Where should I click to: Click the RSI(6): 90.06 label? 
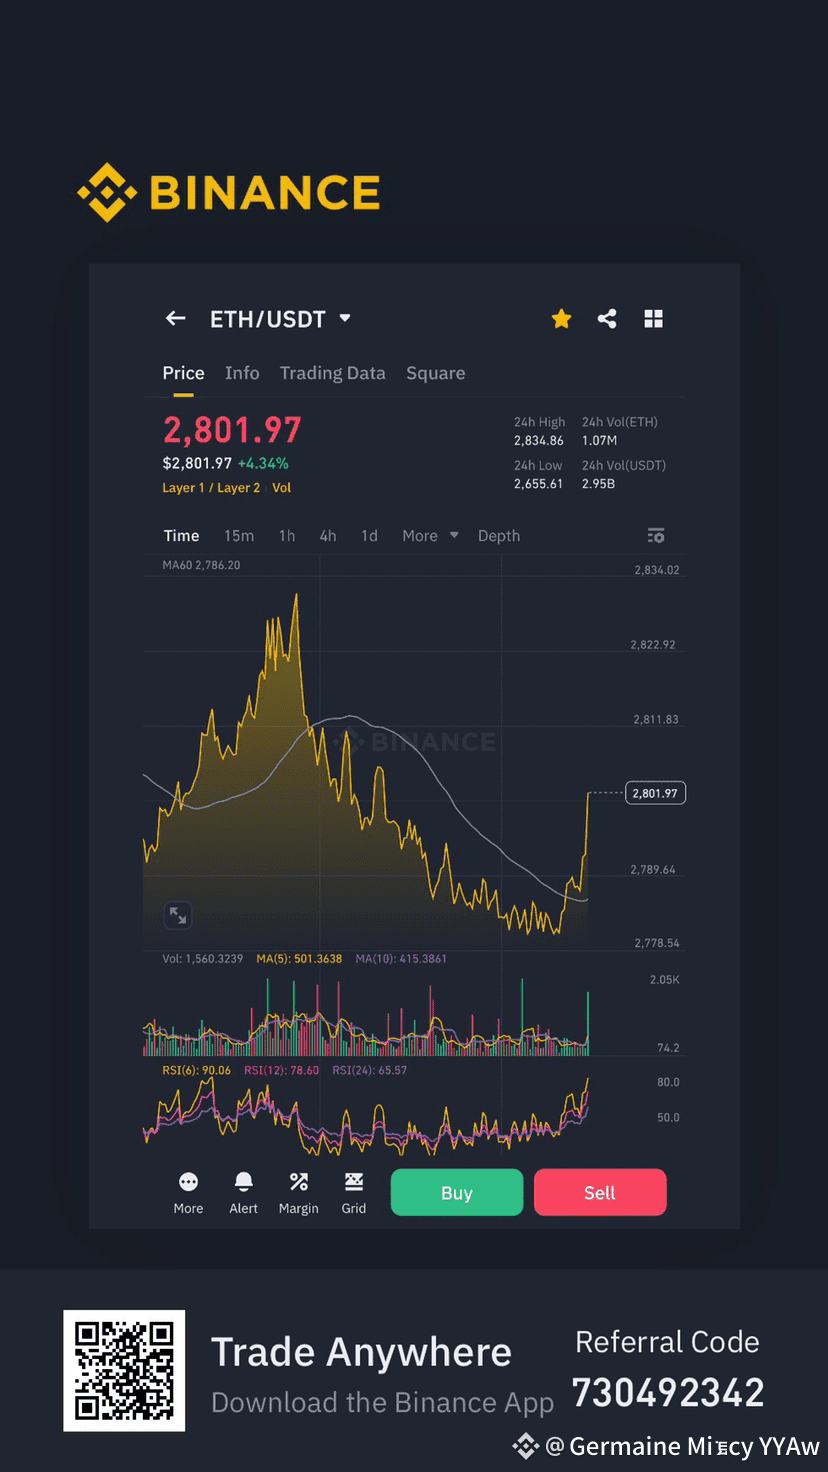[196, 1070]
